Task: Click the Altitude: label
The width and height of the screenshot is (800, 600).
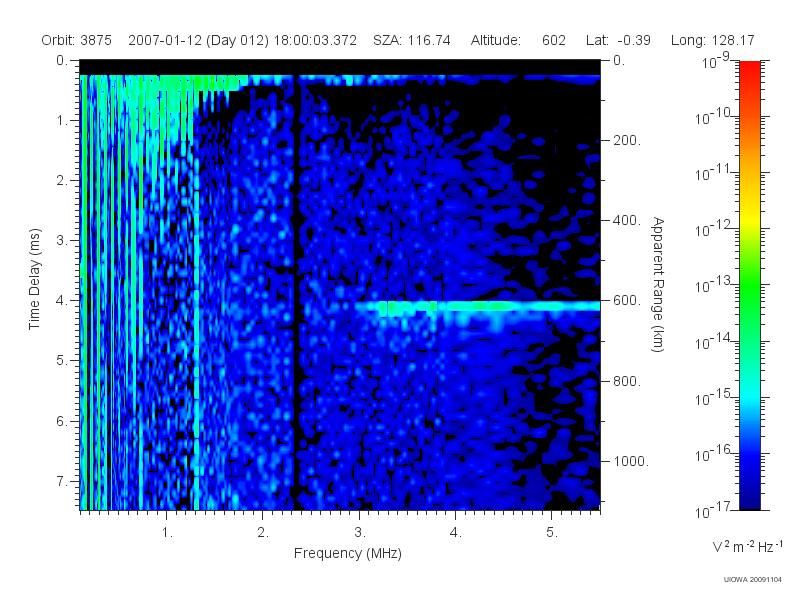Action: pos(496,40)
